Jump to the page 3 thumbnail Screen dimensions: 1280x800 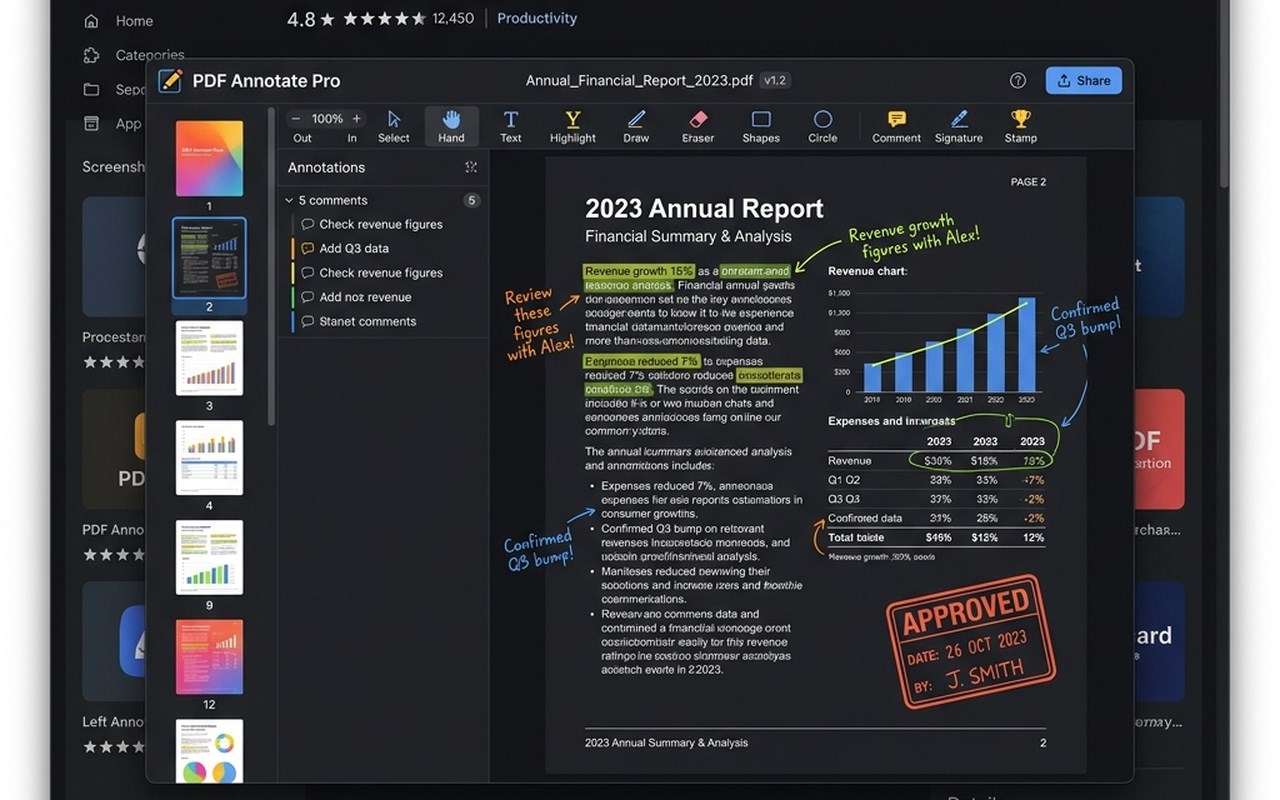point(209,358)
